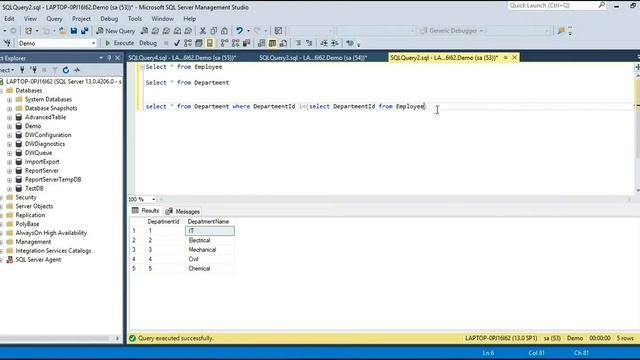Select the ReportServer database
This screenshot has height=360, width=640.
point(42,171)
